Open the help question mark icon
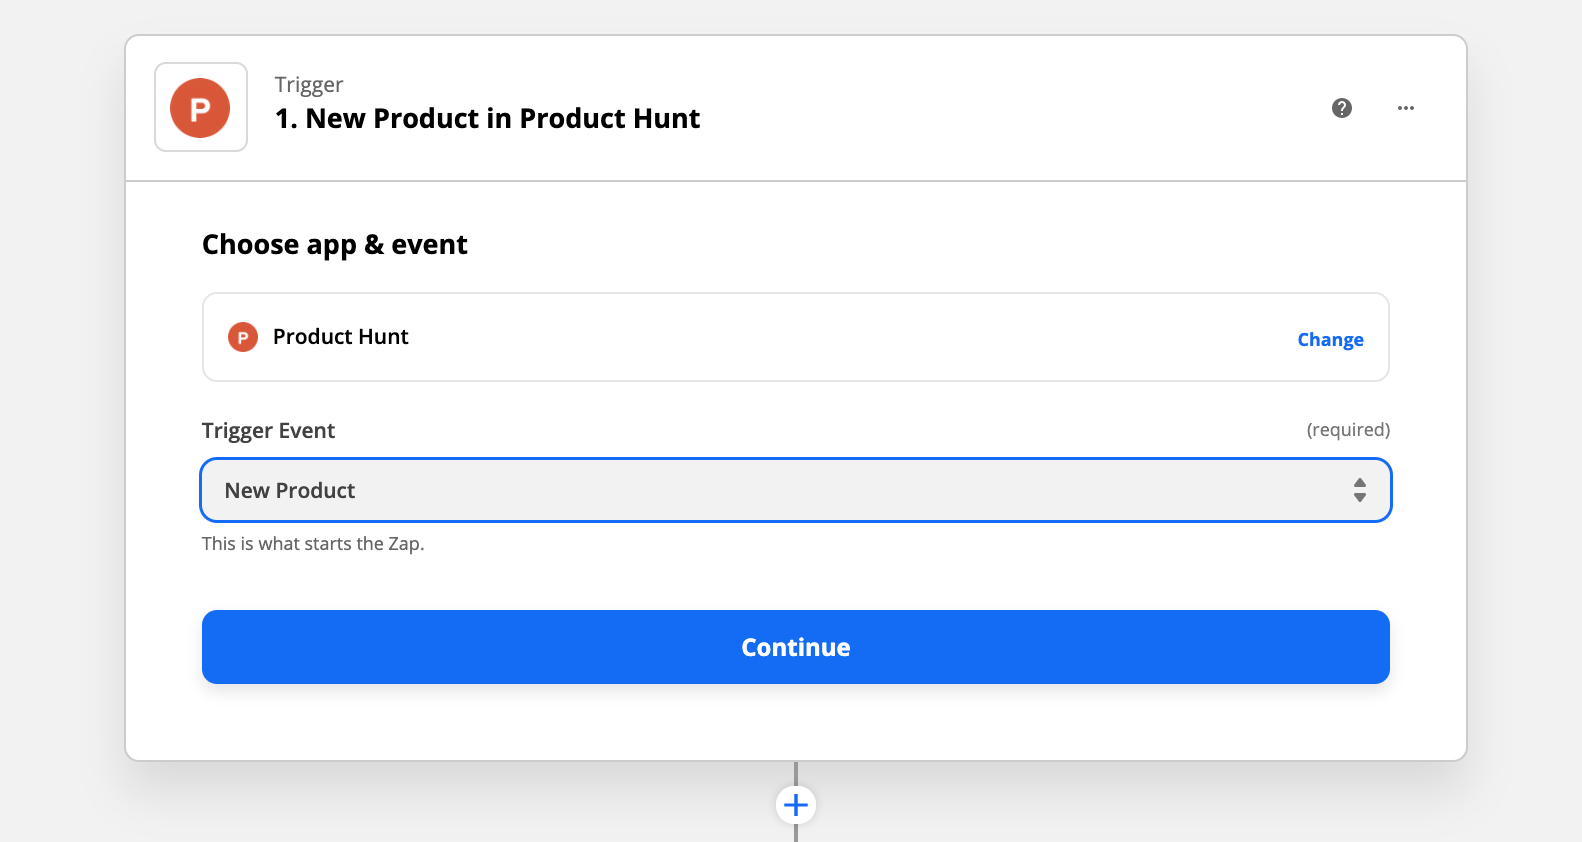1582x842 pixels. [1342, 108]
